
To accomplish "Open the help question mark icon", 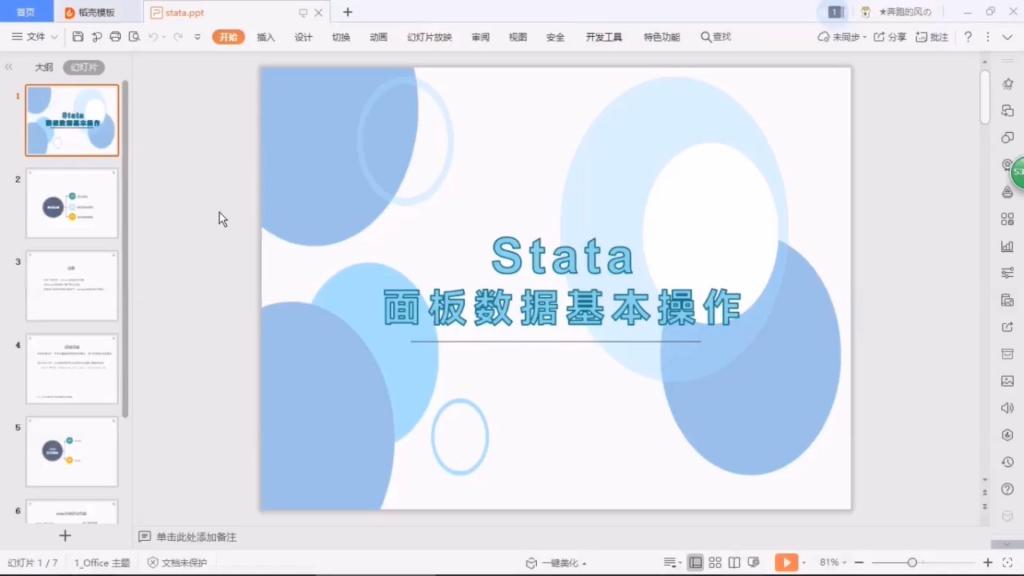I will [x=967, y=37].
